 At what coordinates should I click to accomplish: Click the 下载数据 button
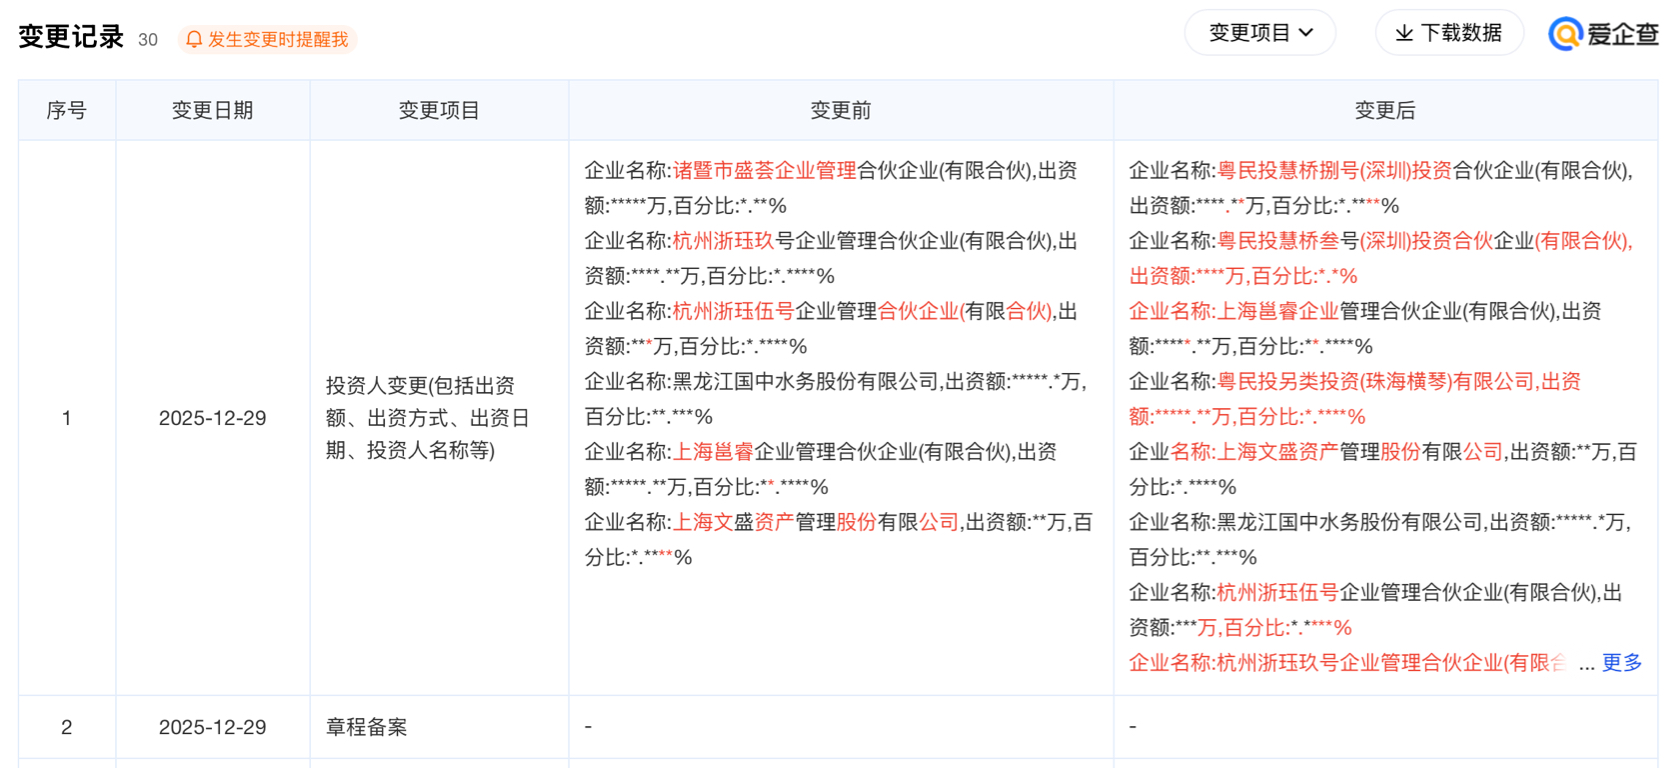point(1449,33)
